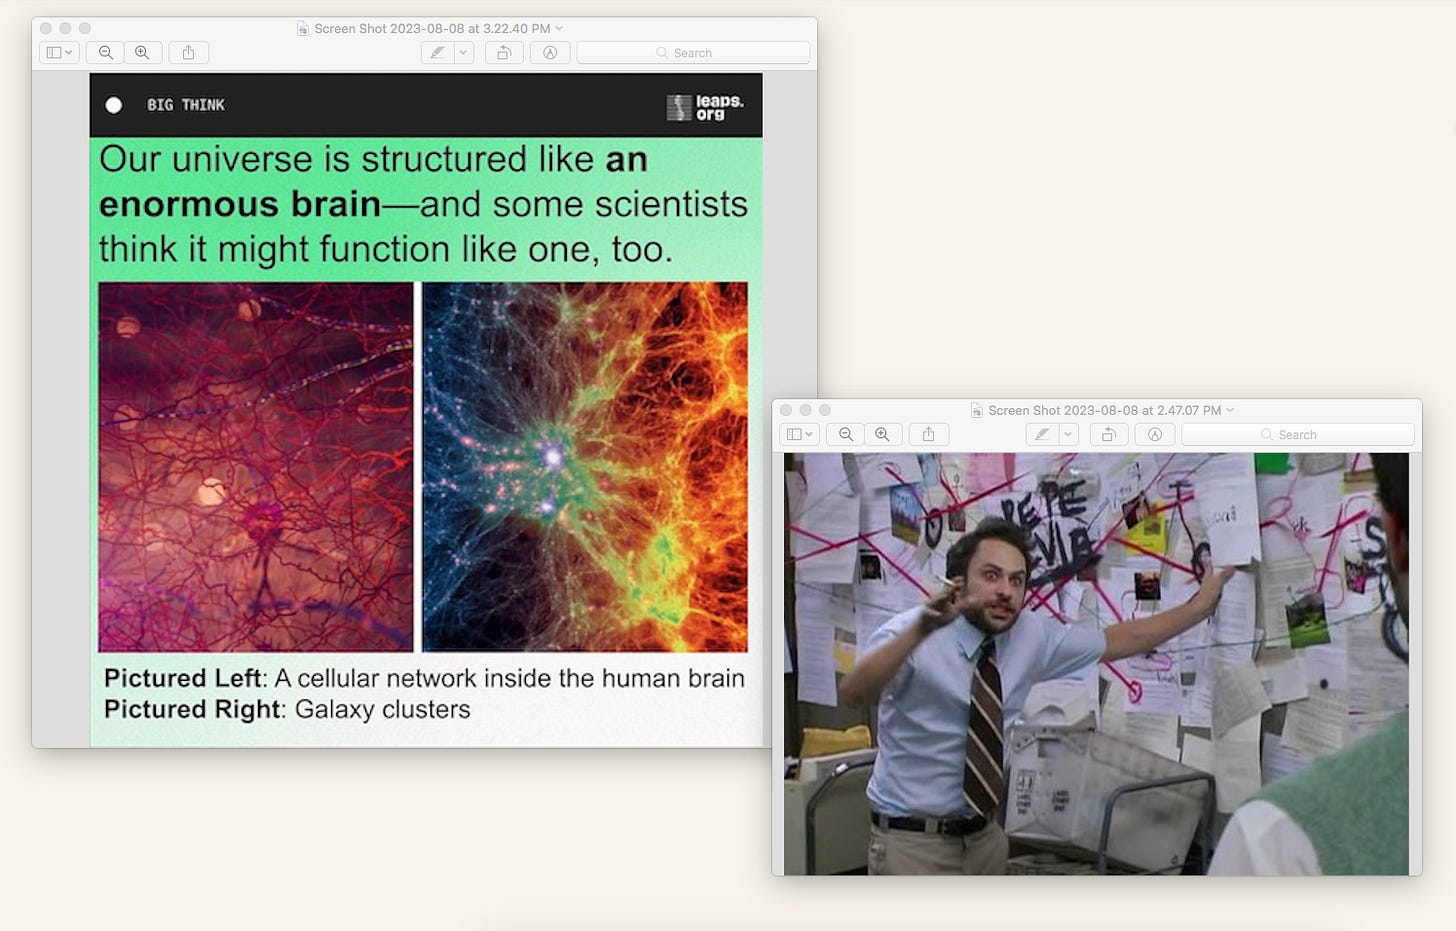Click the brain cellular network picture

(256, 467)
